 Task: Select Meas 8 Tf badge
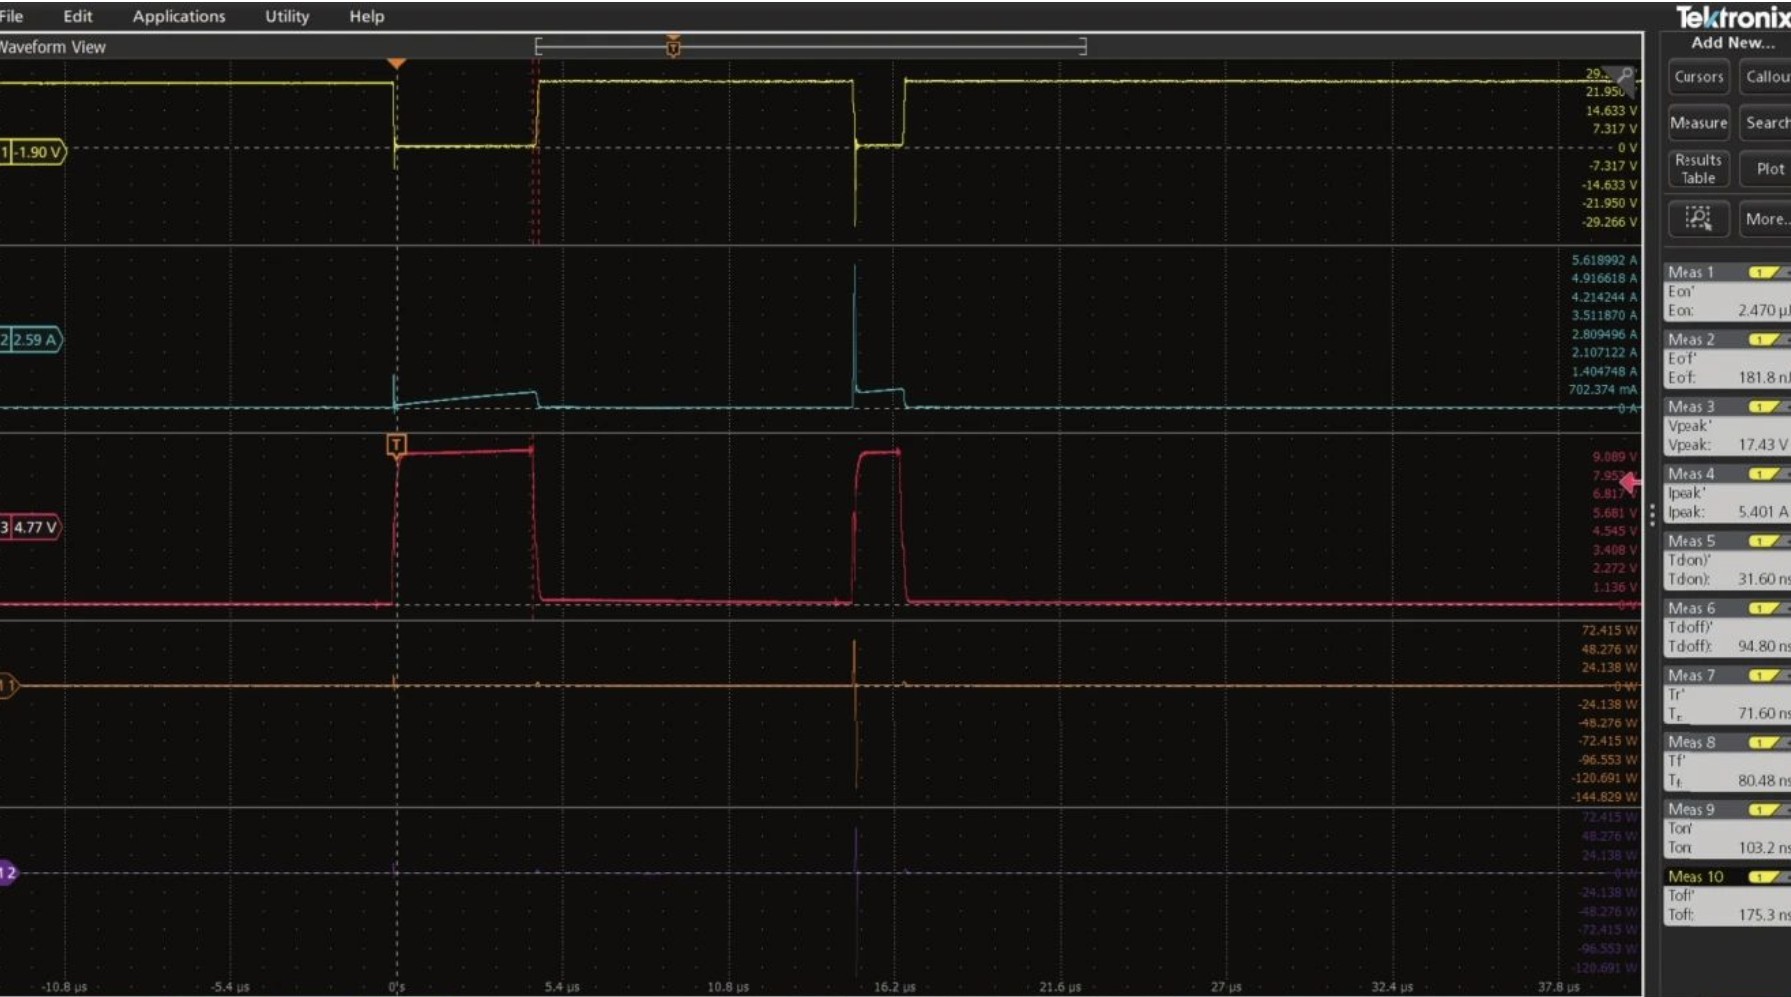click(x=1727, y=761)
